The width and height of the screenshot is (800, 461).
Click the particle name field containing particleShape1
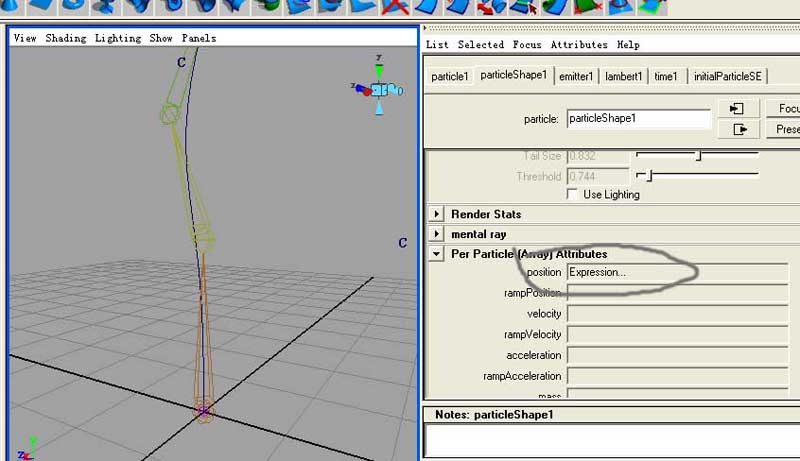[x=638, y=119]
